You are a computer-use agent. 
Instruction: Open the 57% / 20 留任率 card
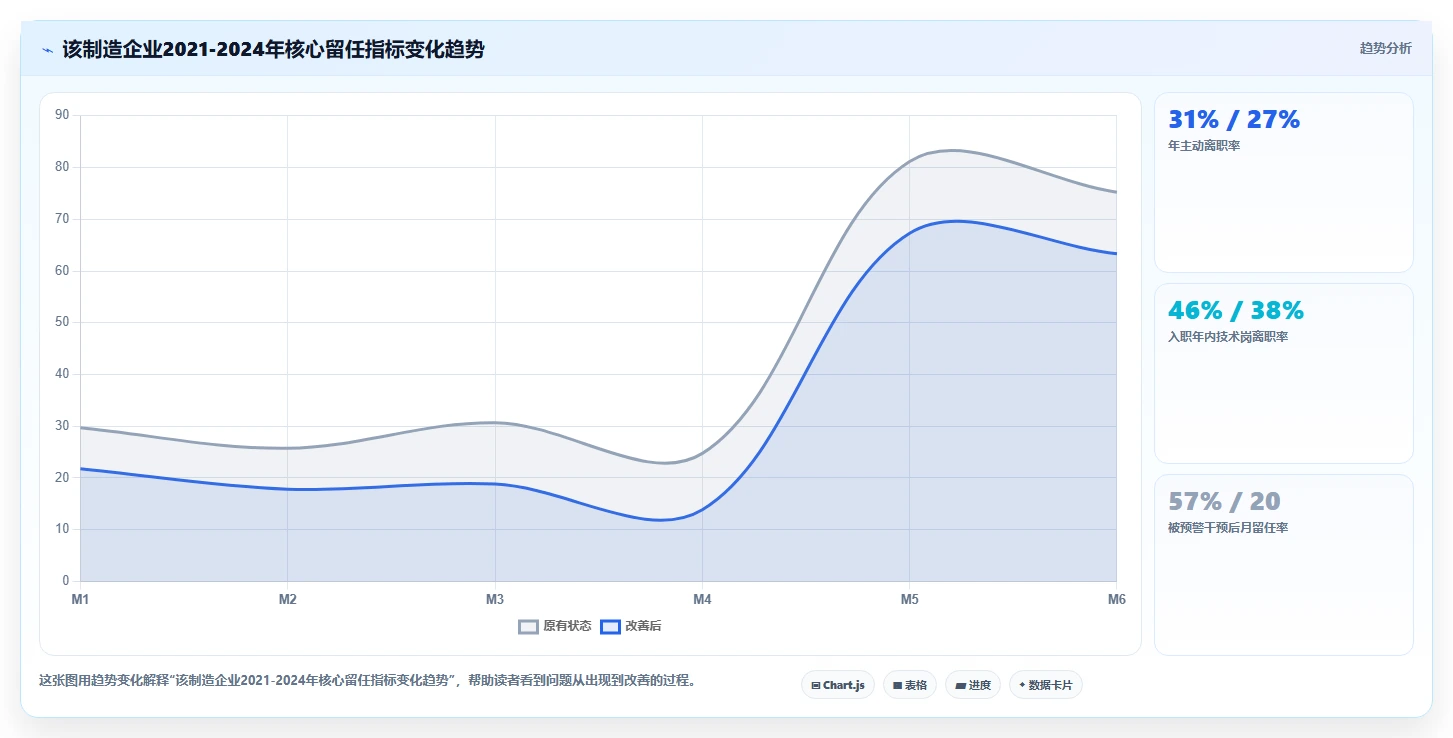coord(1284,564)
